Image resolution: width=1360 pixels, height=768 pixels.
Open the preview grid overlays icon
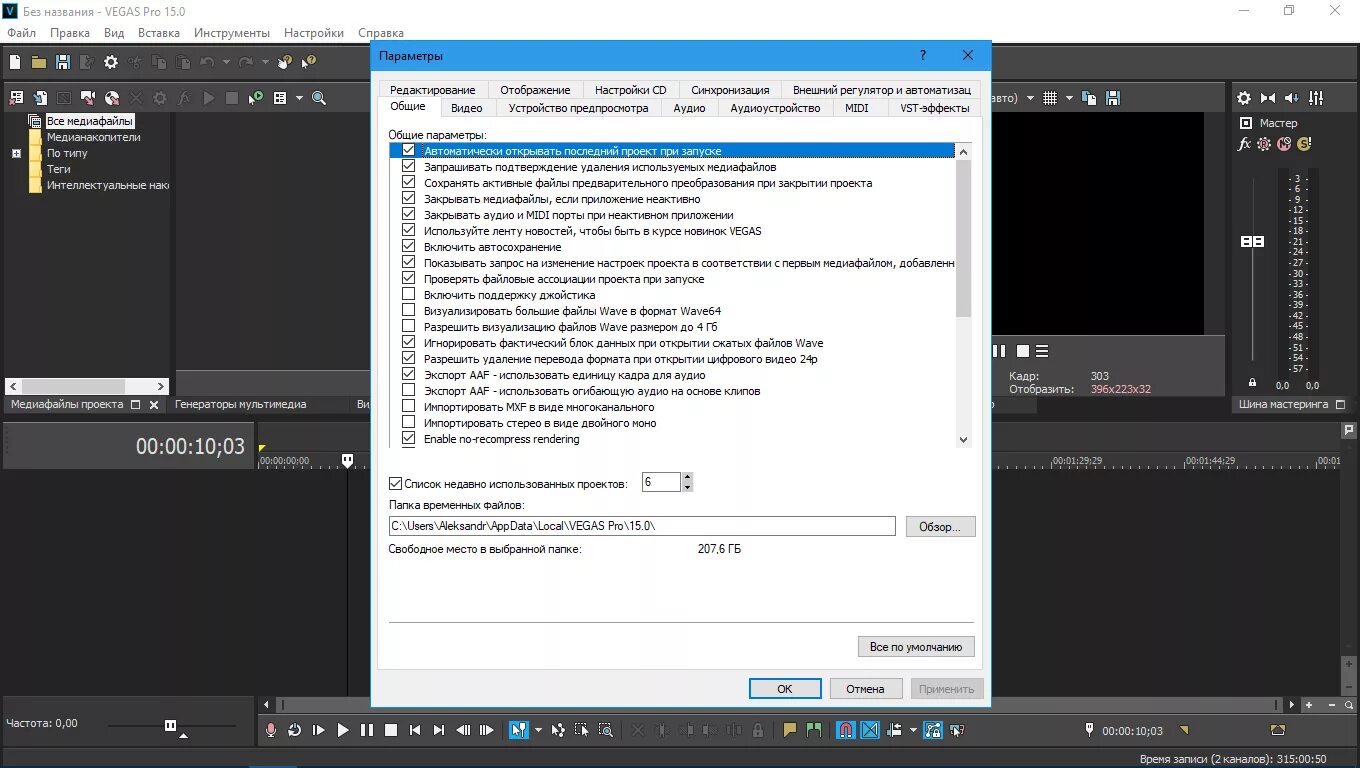[1050, 98]
